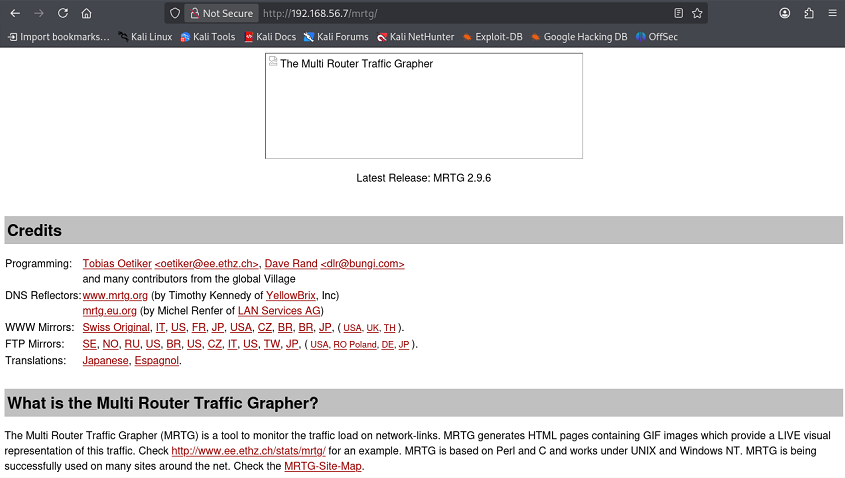
Task: Open the extensions puzzle icon
Action: (809, 13)
